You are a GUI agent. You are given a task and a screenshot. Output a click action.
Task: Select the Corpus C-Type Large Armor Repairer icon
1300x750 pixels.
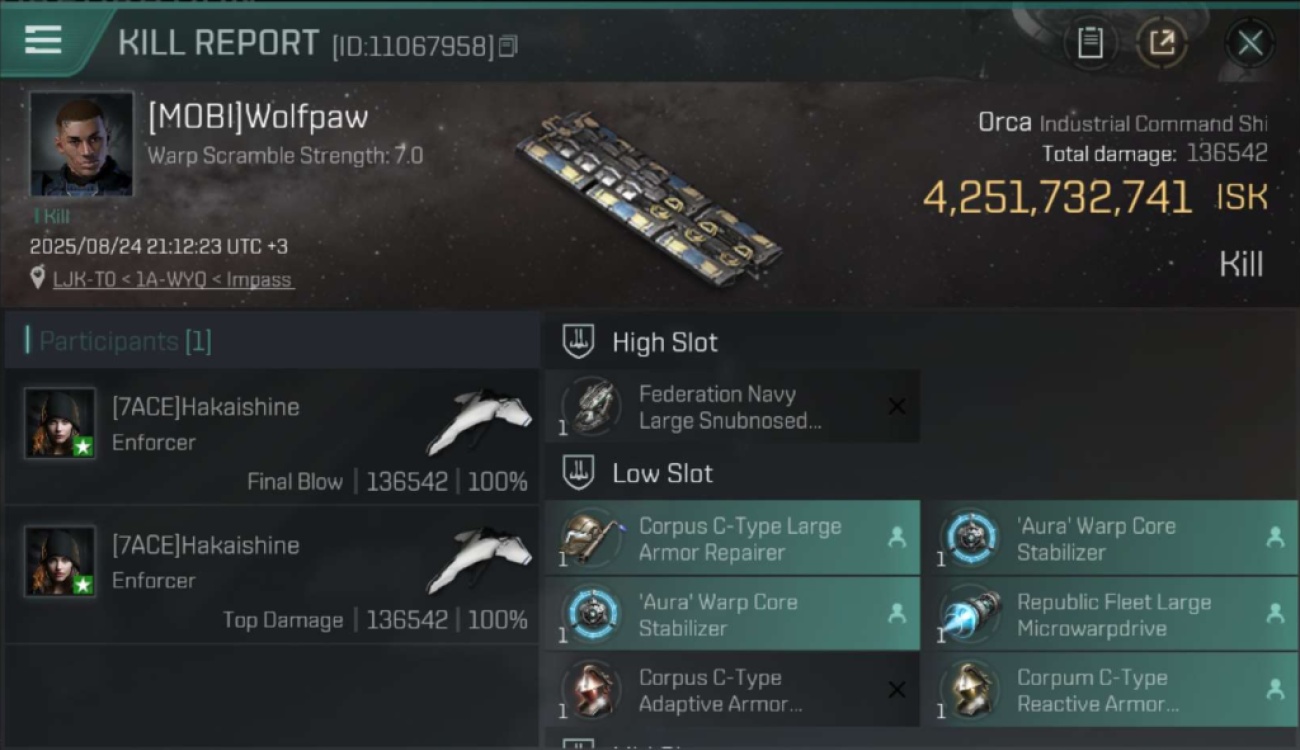tap(592, 539)
